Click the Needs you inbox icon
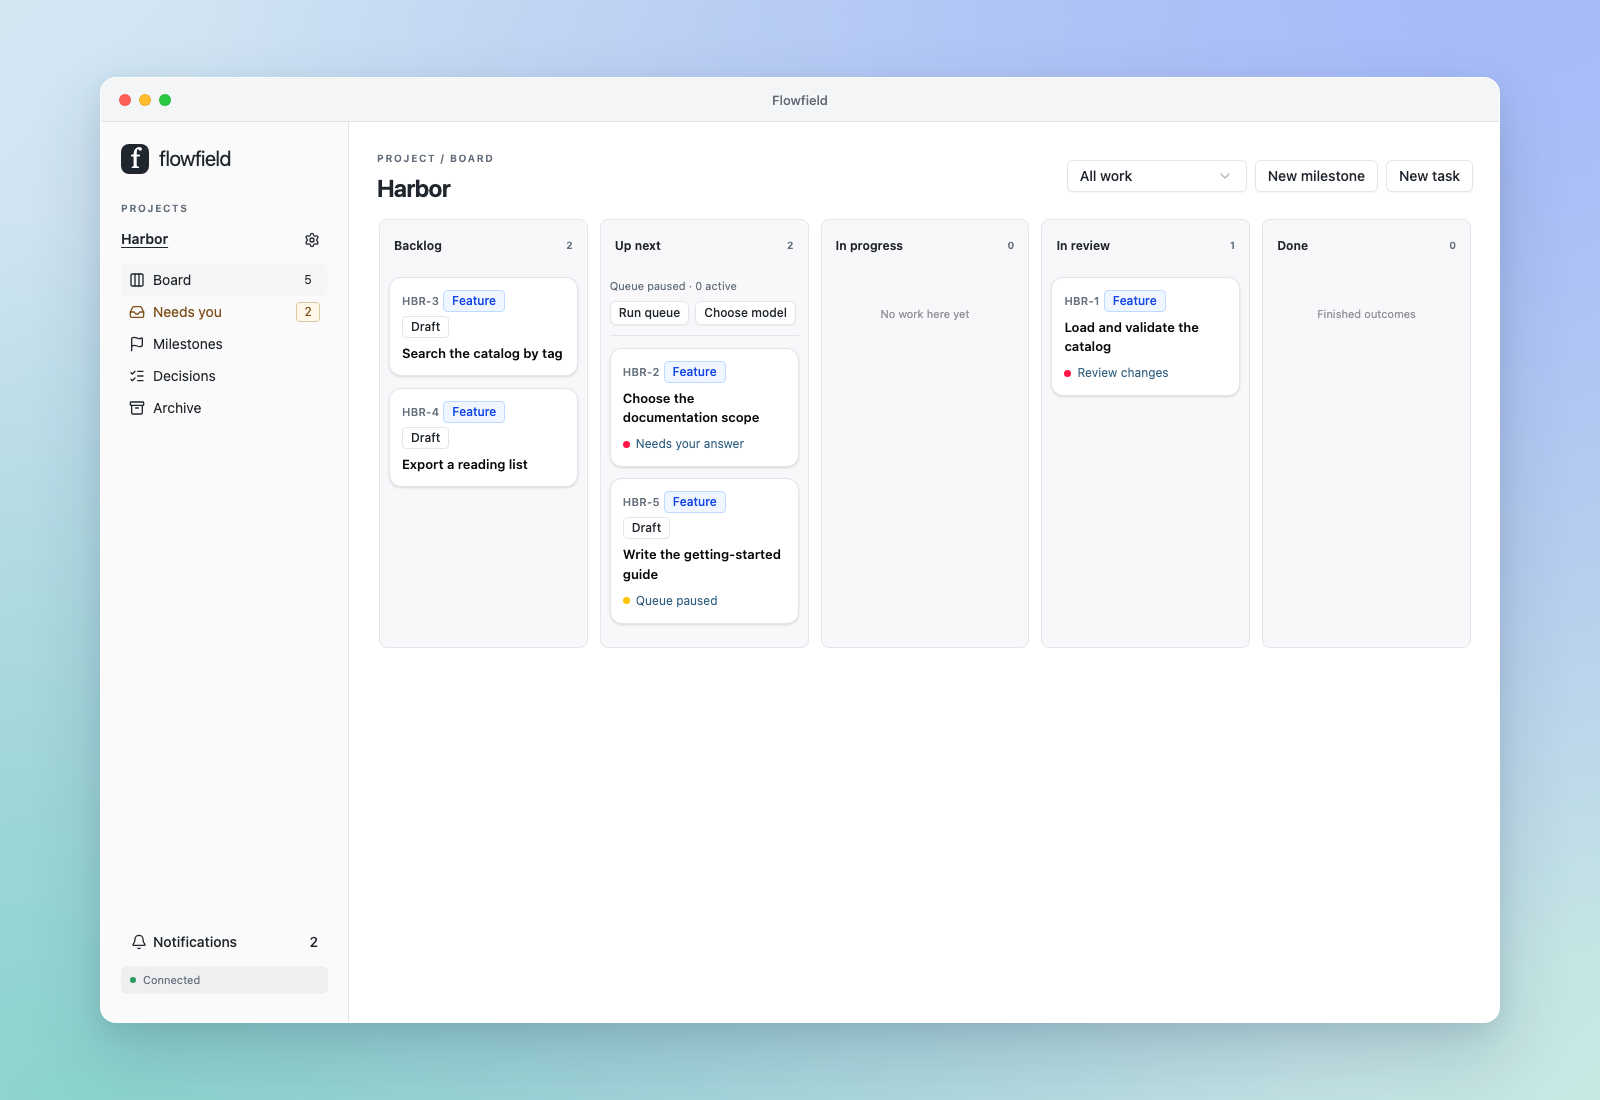 click(x=137, y=312)
